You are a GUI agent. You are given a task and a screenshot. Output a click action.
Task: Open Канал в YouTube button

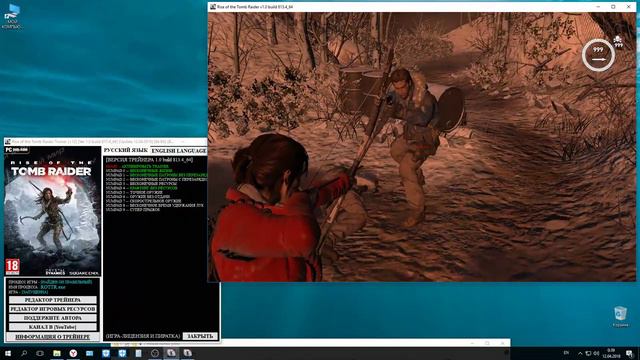pyautogui.click(x=53, y=327)
